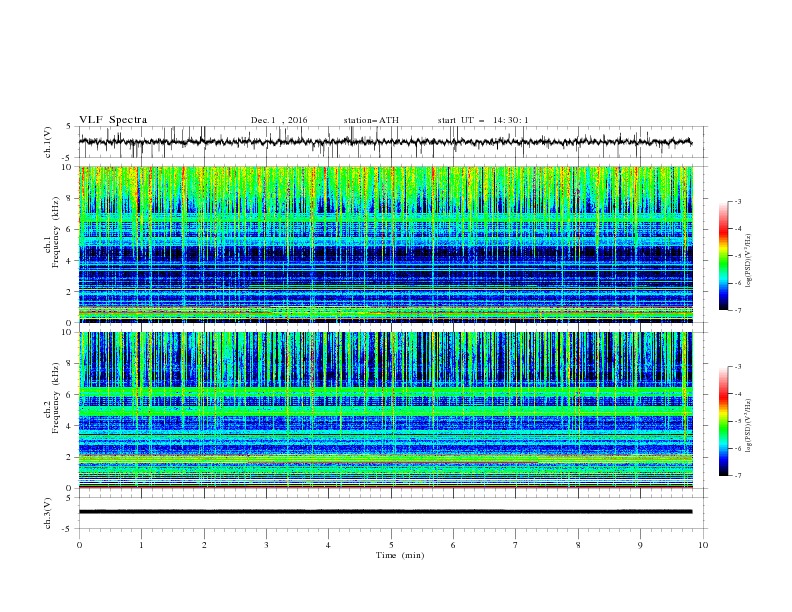The height and width of the screenshot is (612, 792).
Task: Click the "ch.1(V)" waveform axis label
Action: [x=48, y=142]
